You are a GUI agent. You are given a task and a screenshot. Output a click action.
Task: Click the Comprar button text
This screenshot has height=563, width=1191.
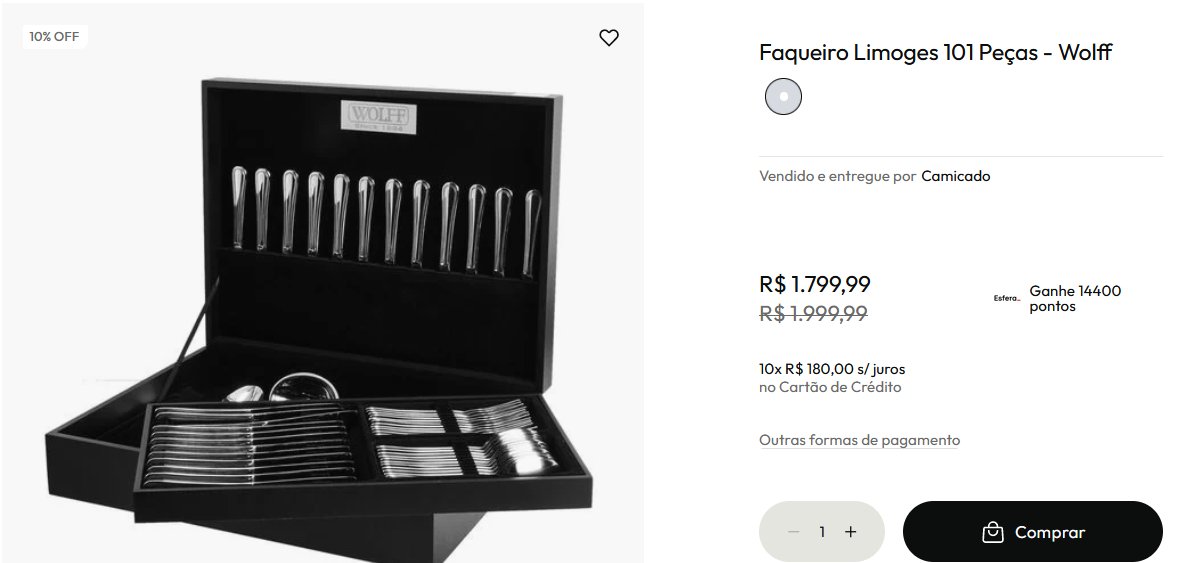click(1050, 533)
